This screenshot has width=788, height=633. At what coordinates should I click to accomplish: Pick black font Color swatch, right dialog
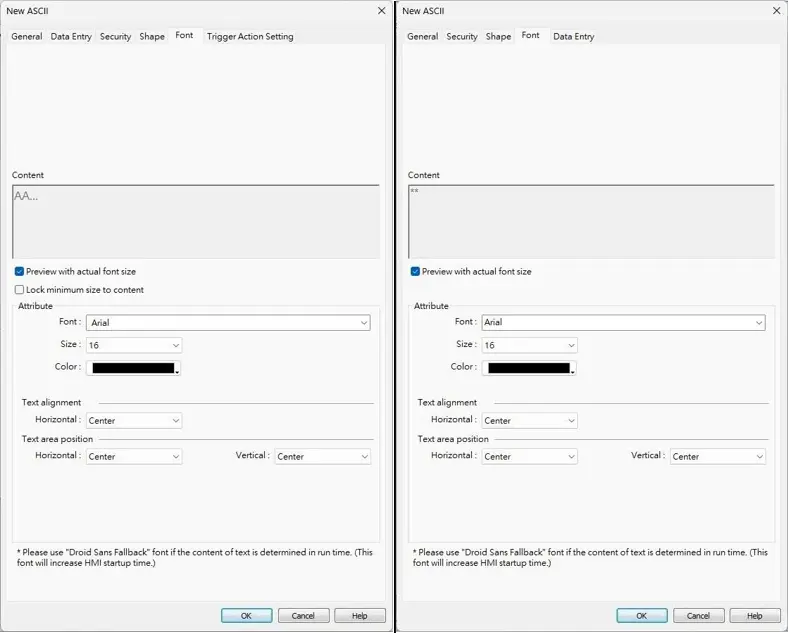click(x=529, y=368)
